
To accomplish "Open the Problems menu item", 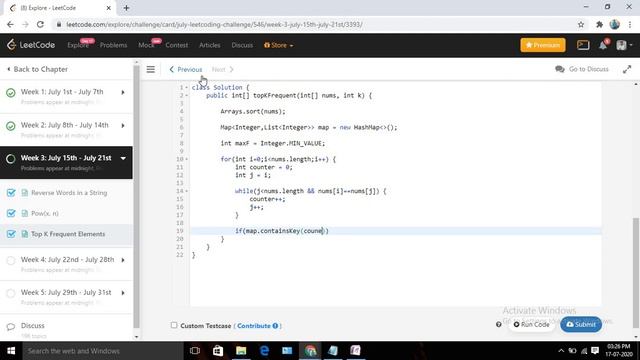I will [113, 45].
